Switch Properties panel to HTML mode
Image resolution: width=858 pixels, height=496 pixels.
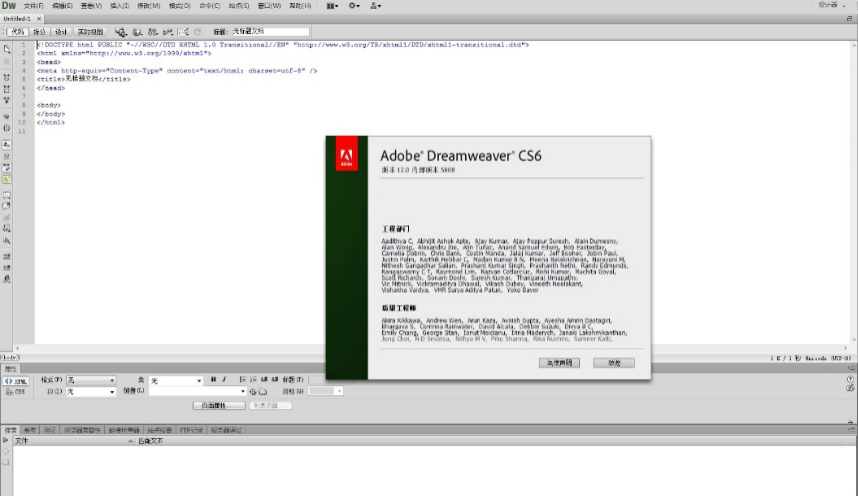(16, 381)
